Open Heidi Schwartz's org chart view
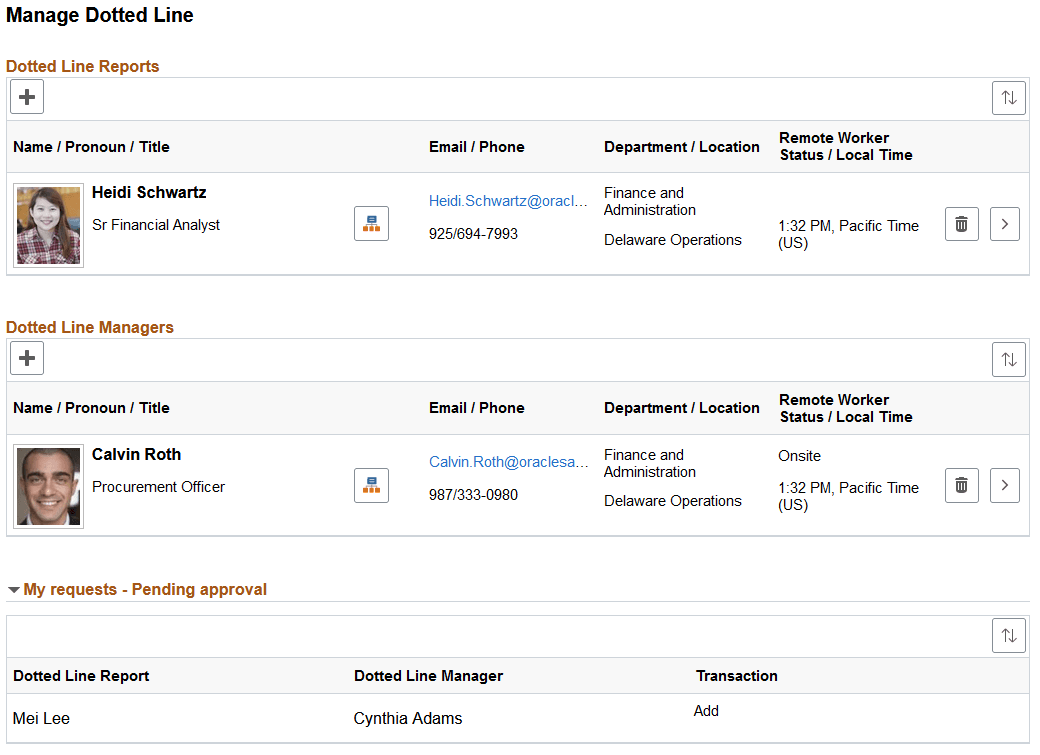Image resolution: width=1040 pixels, height=755 pixels. coord(371,223)
